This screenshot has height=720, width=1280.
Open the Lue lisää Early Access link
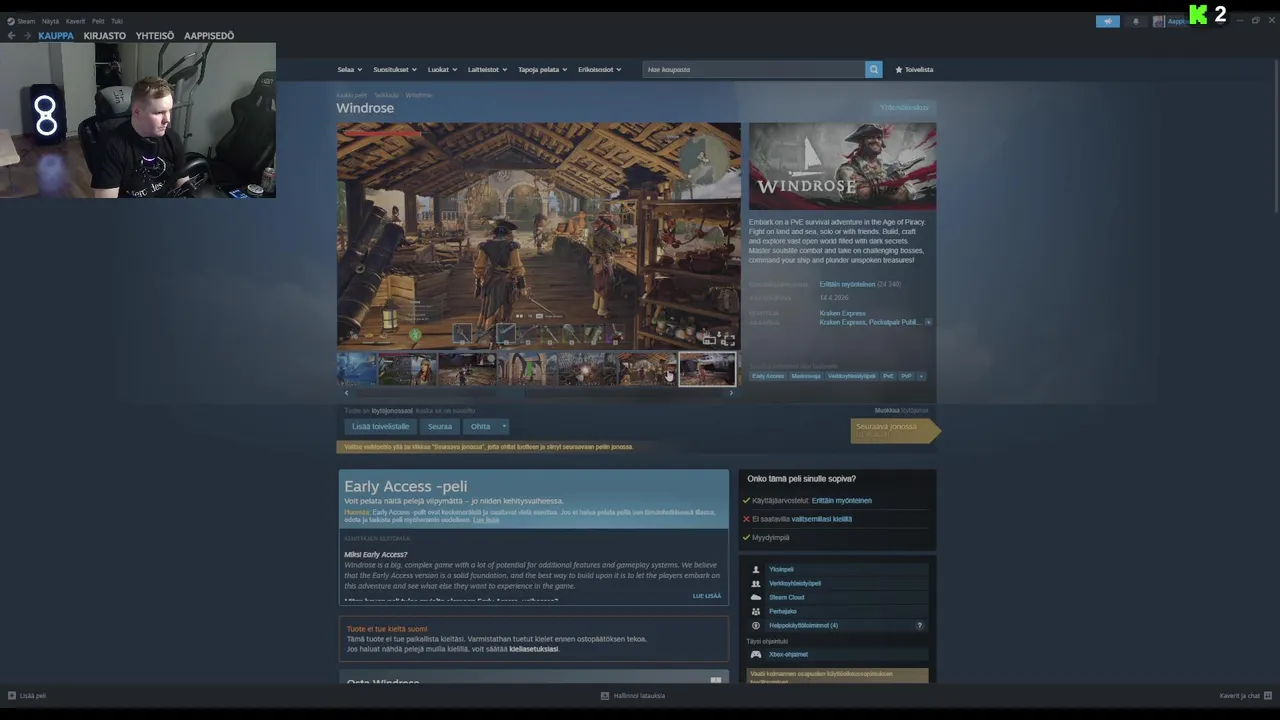486,520
